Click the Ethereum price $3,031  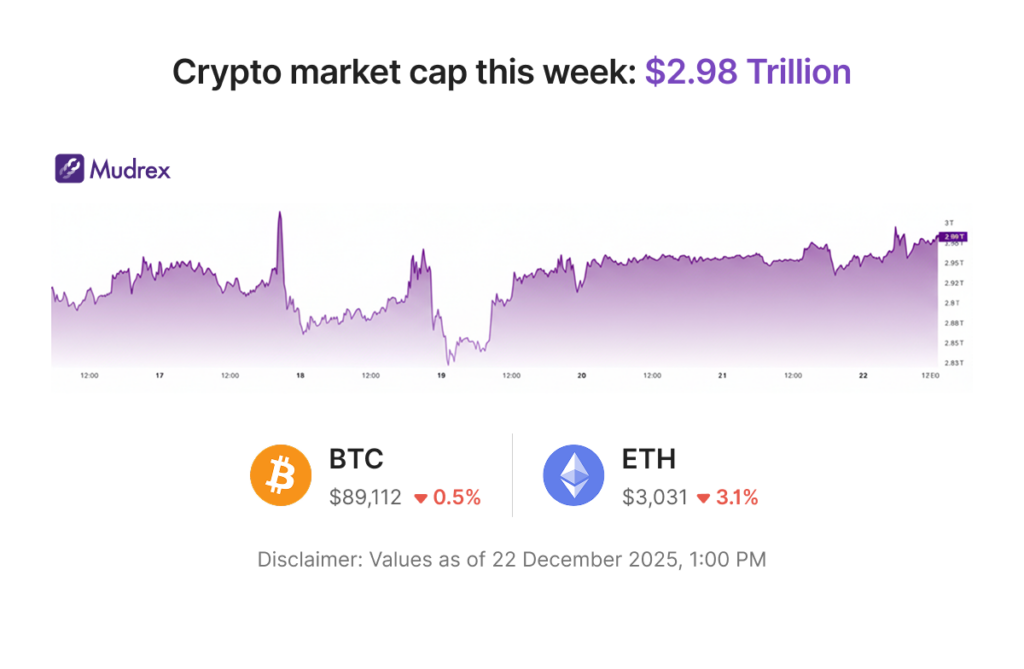pos(654,497)
